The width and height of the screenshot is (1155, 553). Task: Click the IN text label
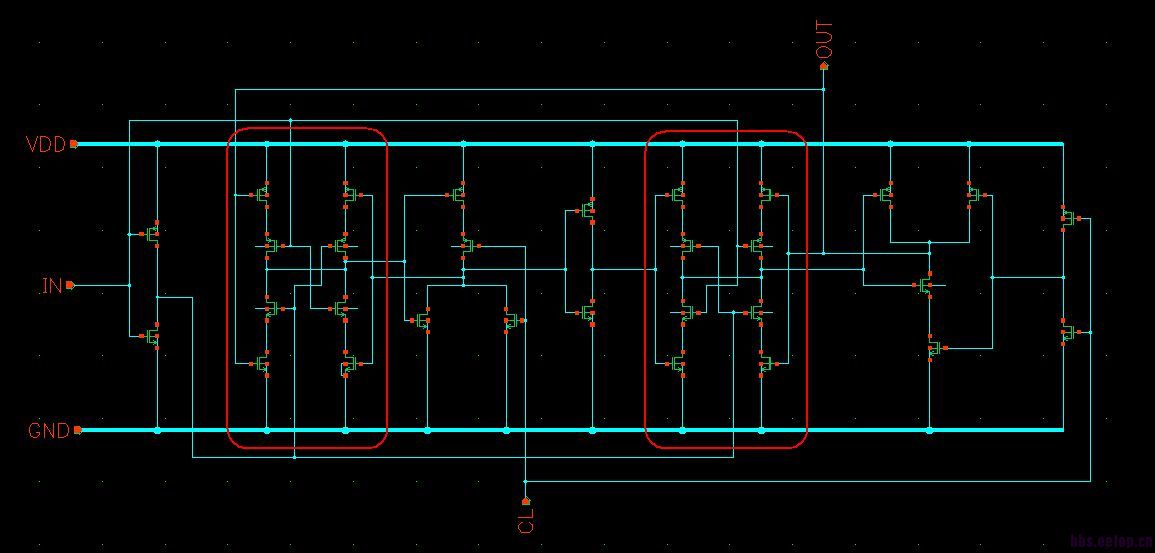(52, 286)
